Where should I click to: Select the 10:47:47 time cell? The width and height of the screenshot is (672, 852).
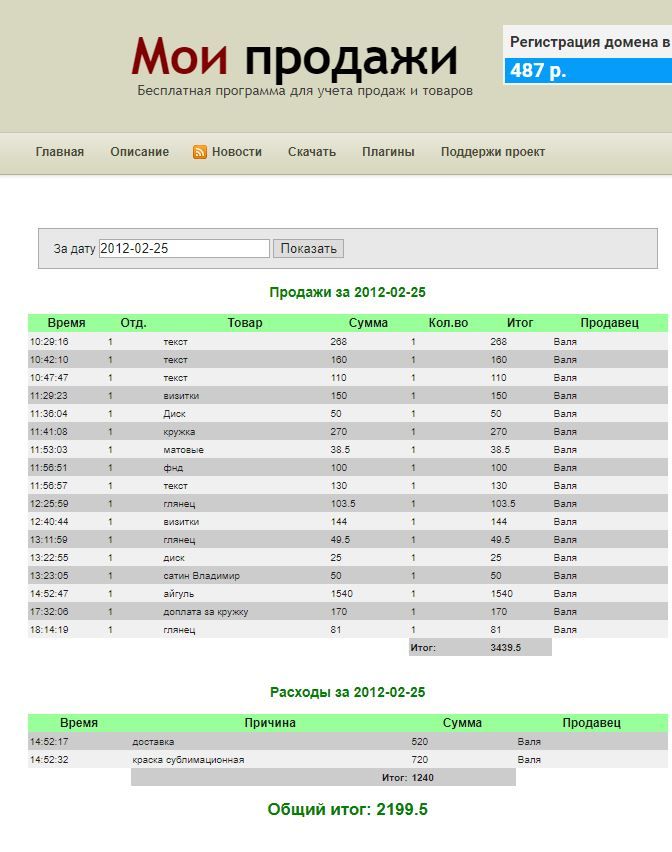49,378
